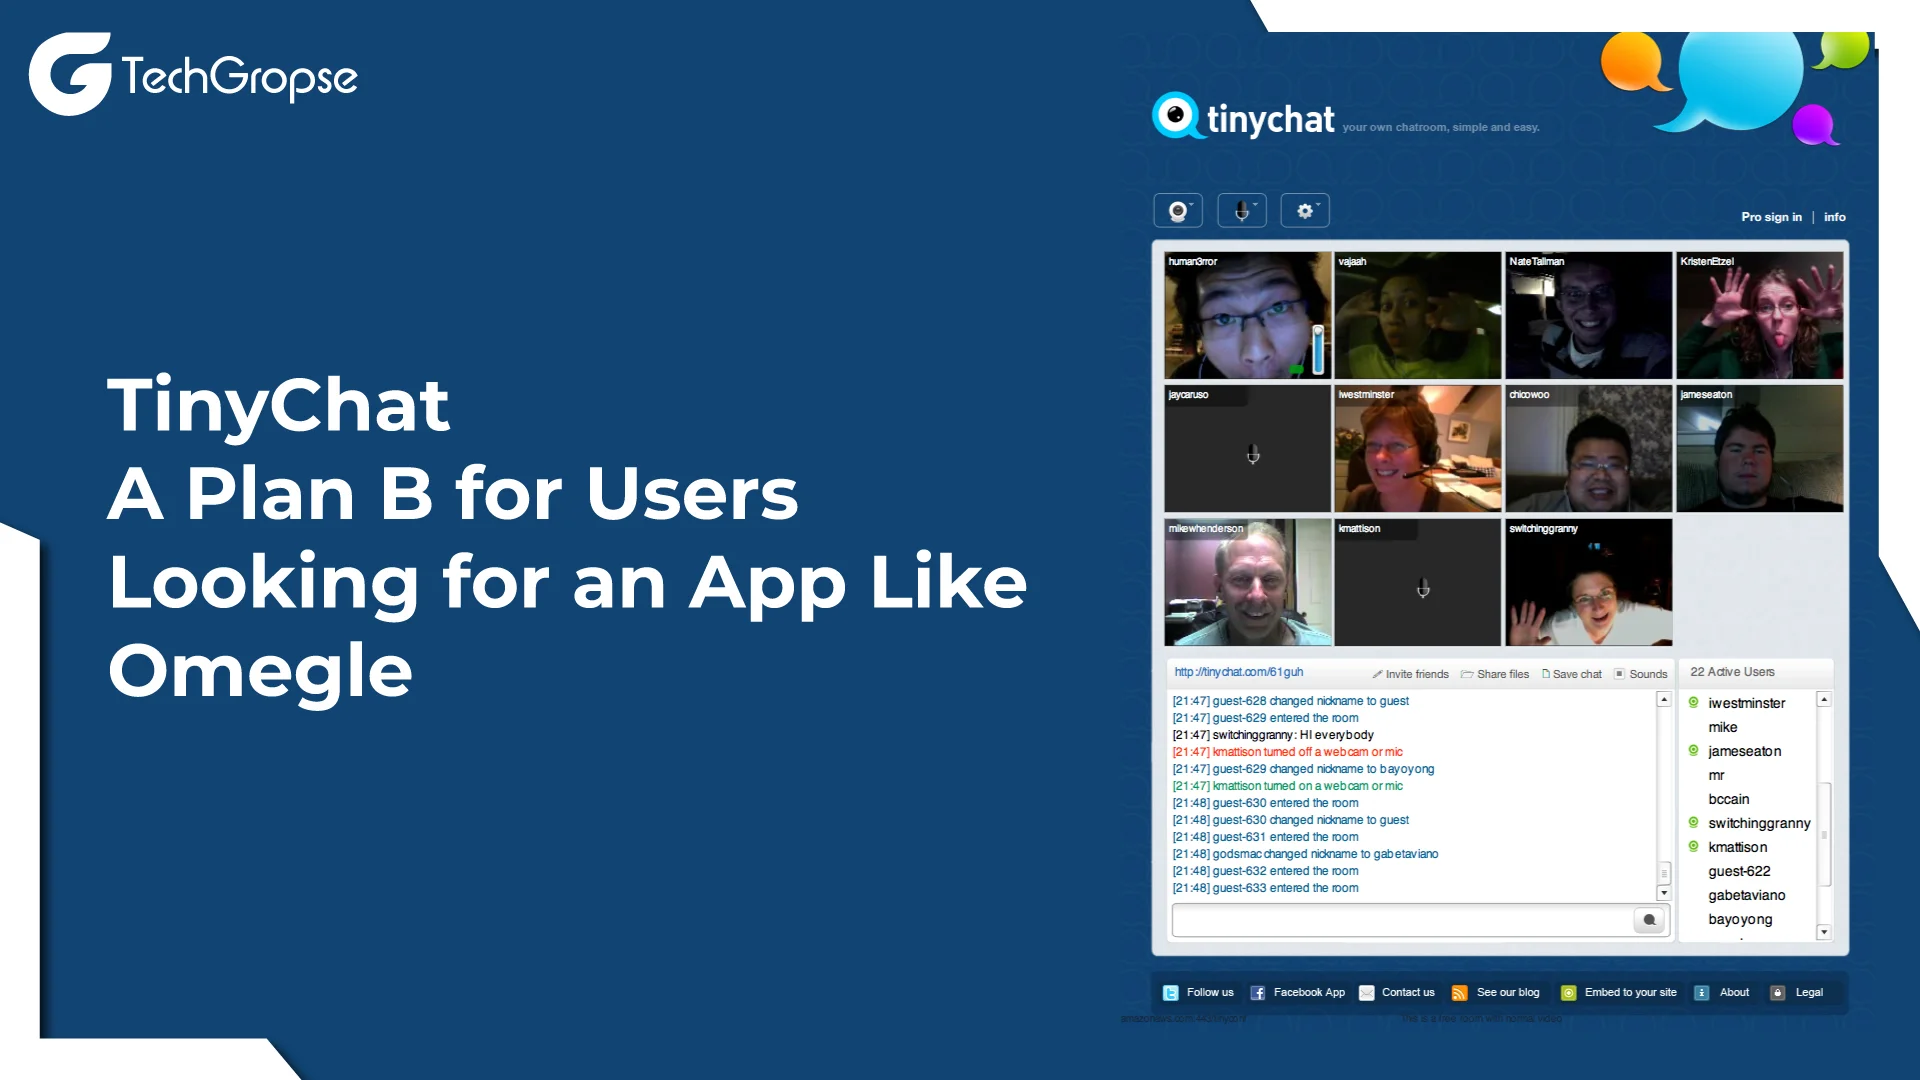Click the Facebook App icon

1258,993
